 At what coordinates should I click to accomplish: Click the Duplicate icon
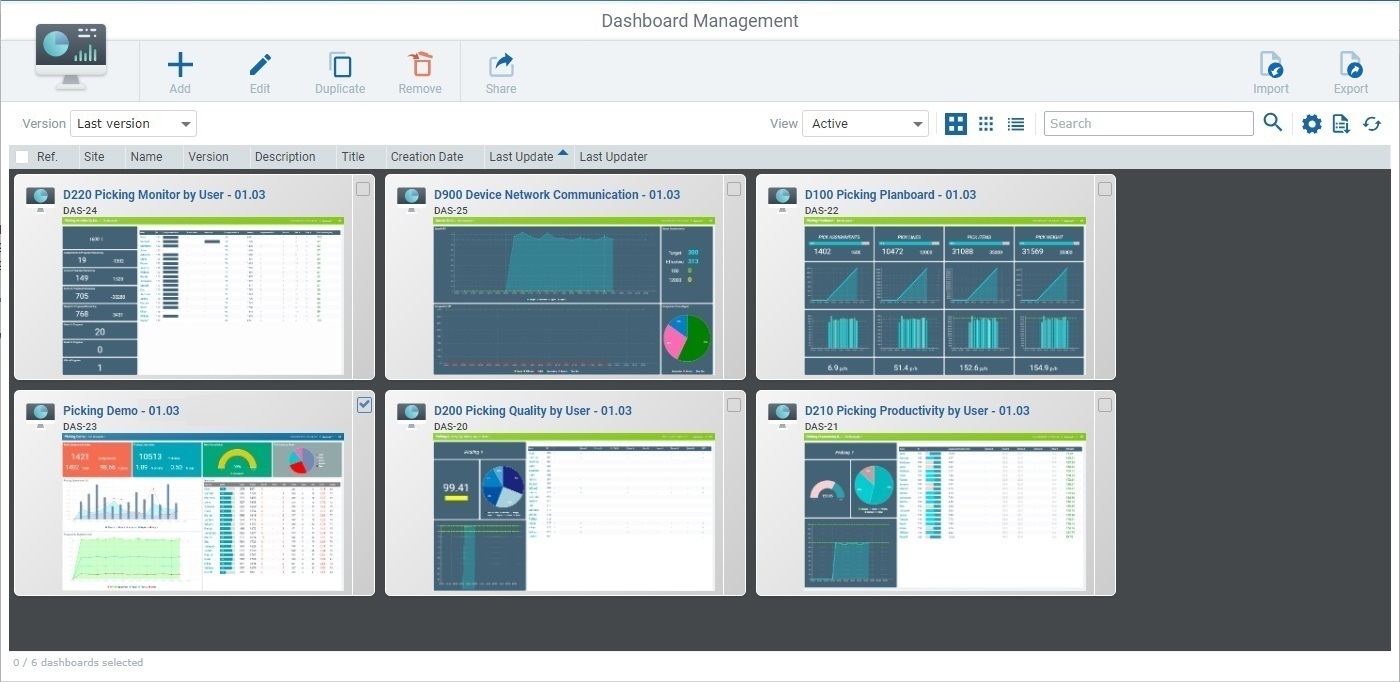tap(340, 65)
